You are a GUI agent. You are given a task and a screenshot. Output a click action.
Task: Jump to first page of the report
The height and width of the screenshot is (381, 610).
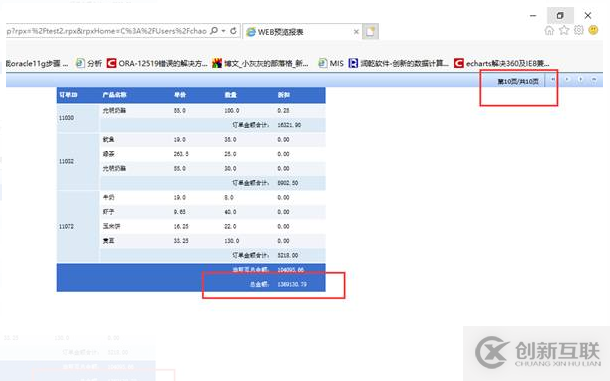[552, 80]
